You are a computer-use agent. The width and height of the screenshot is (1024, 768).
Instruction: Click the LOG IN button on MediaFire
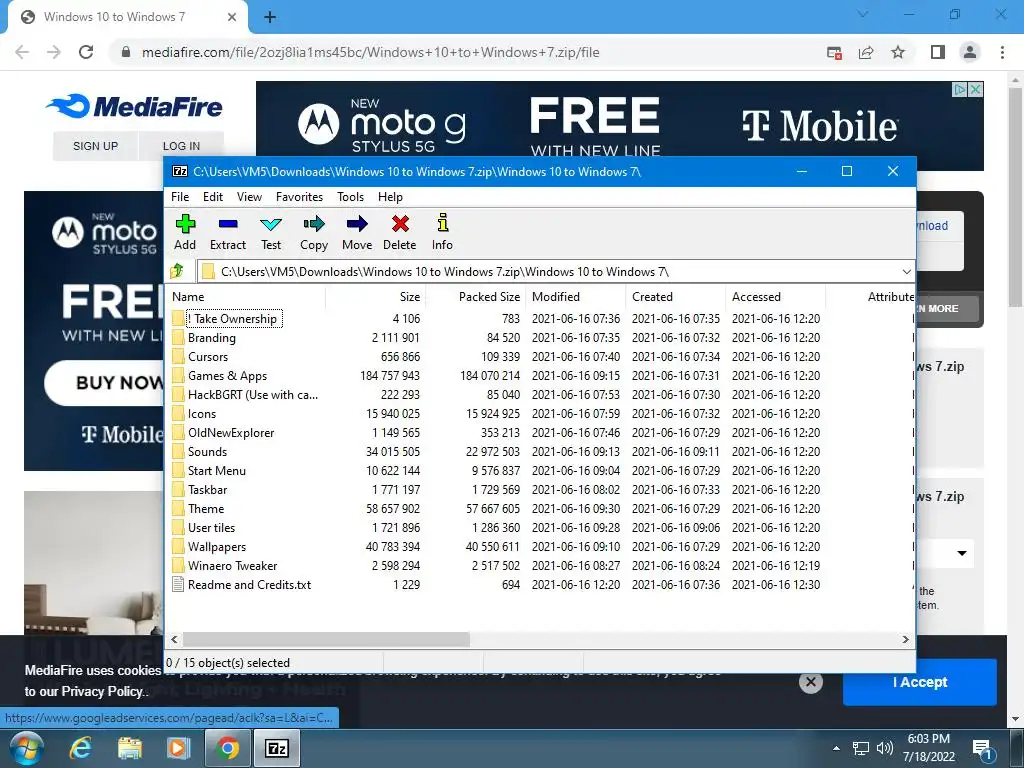(x=182, y=146)
